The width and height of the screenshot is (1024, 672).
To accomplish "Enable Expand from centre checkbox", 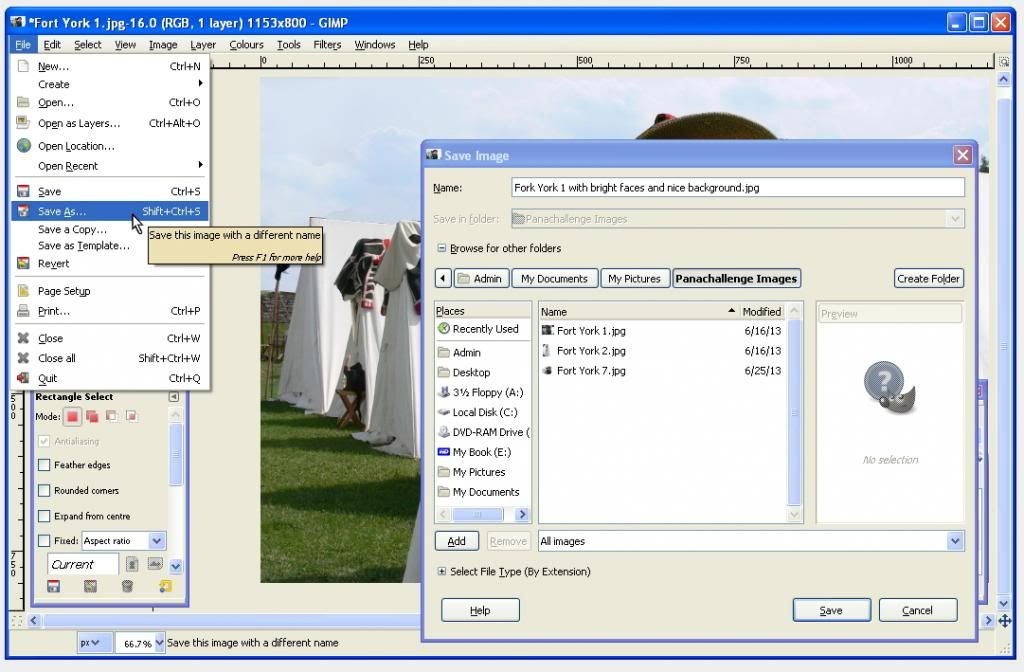I will point(44,516).
